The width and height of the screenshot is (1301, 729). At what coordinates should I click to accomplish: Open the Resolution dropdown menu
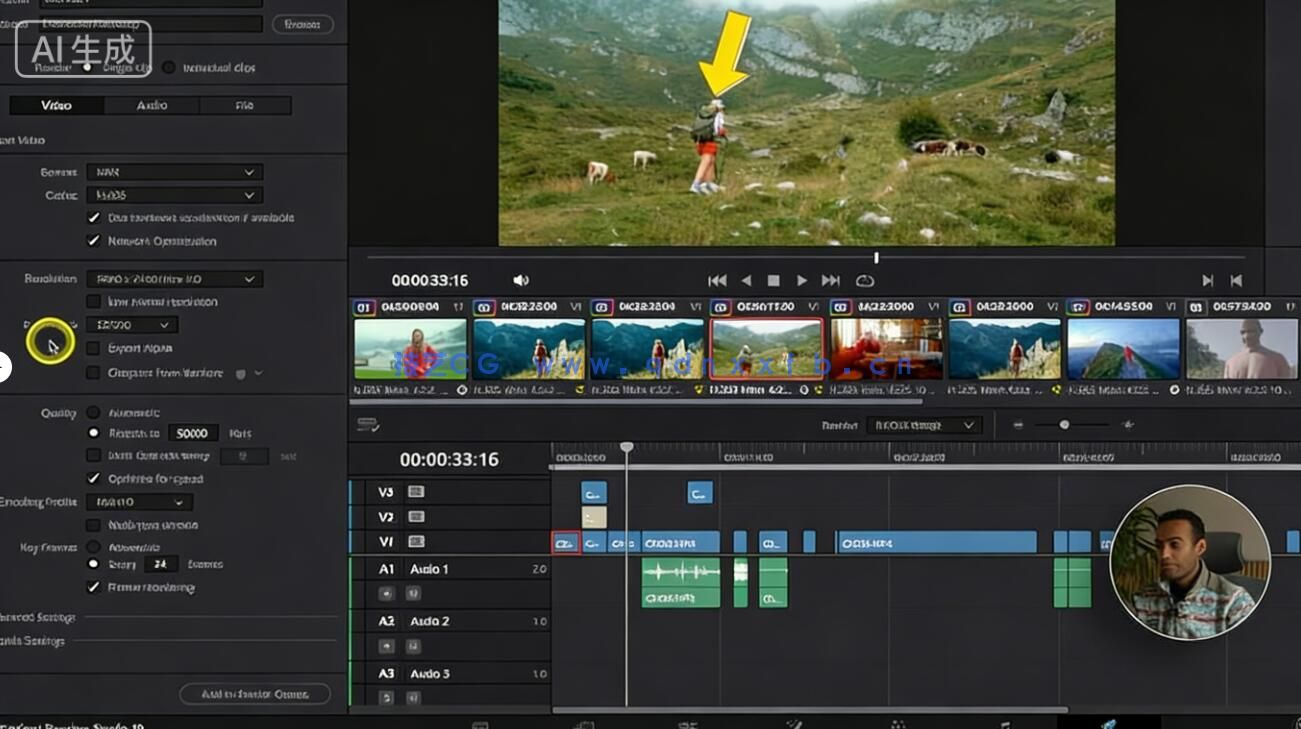[174, 278]
